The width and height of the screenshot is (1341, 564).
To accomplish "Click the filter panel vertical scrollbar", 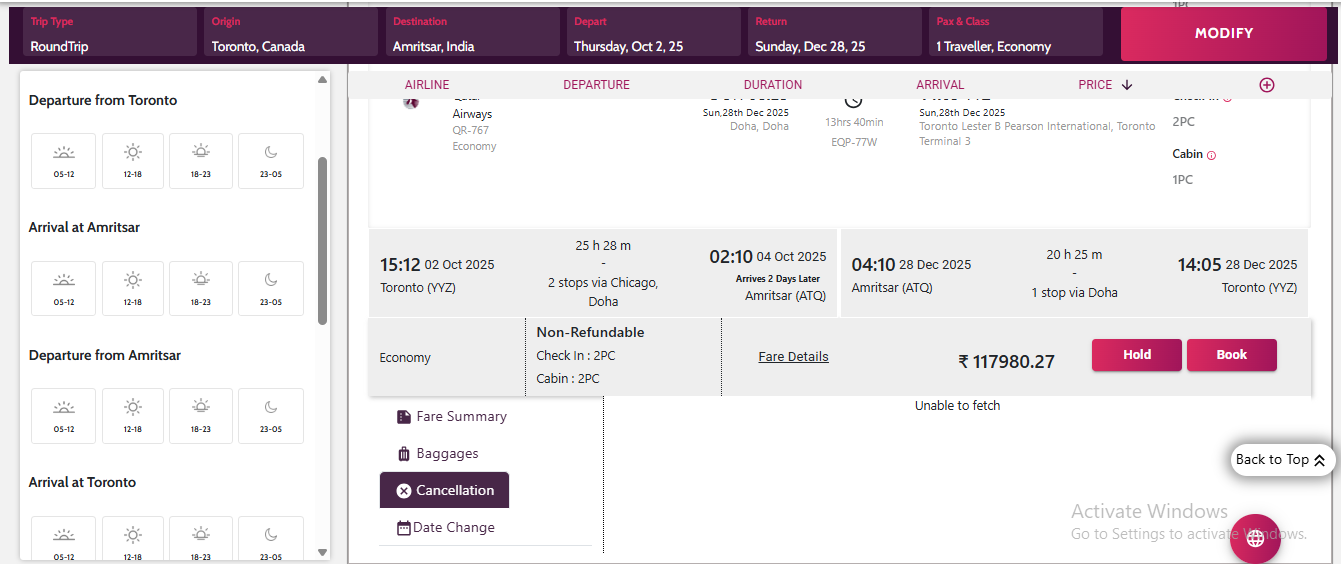I will (x=322, y=240).
